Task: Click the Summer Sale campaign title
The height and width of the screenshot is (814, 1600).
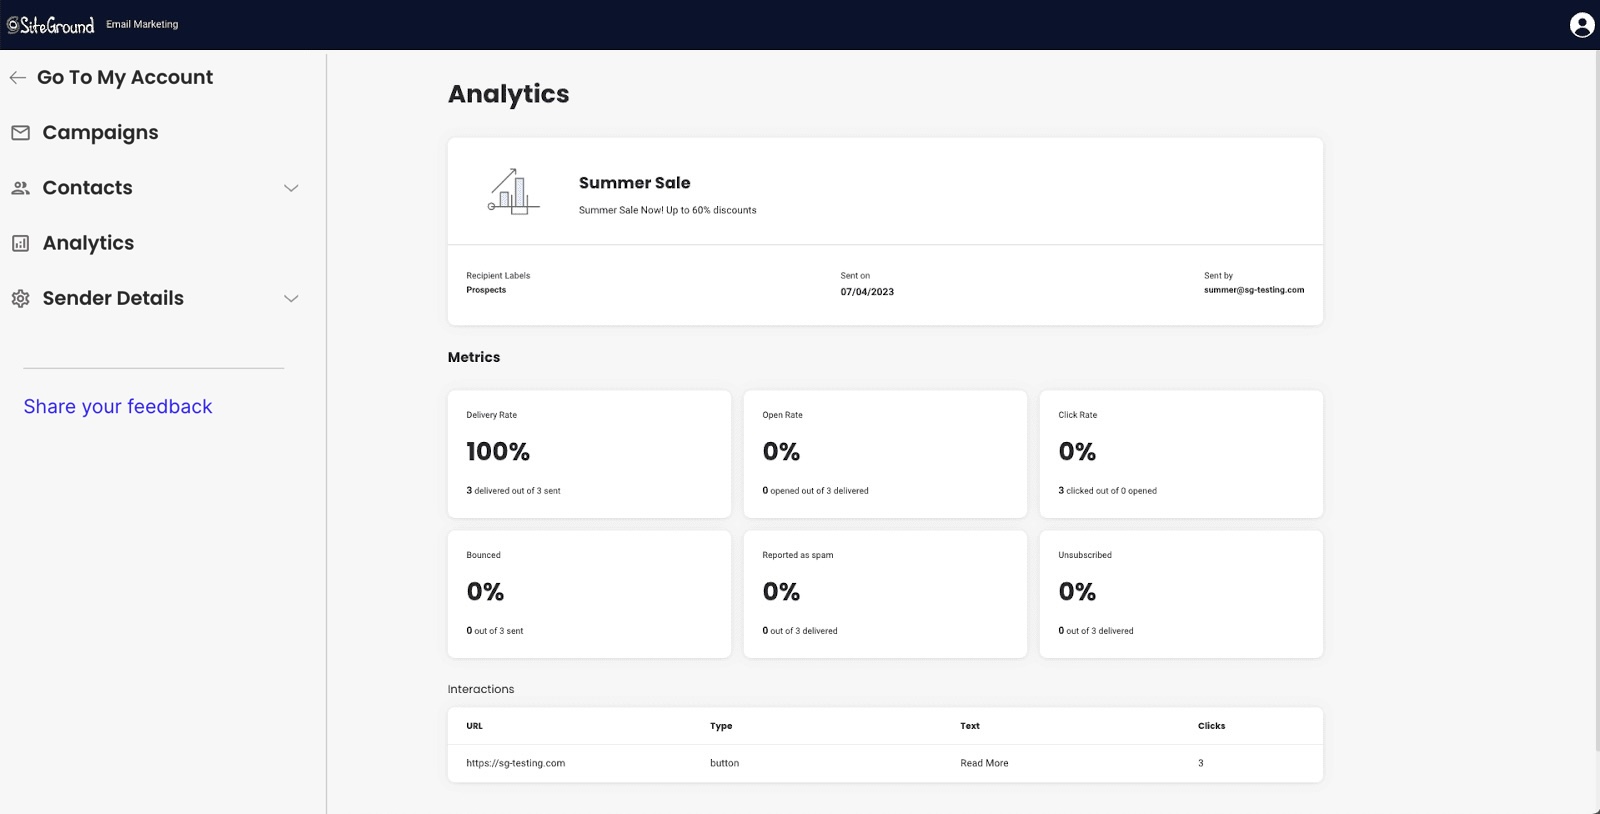Action: point(634,183)
